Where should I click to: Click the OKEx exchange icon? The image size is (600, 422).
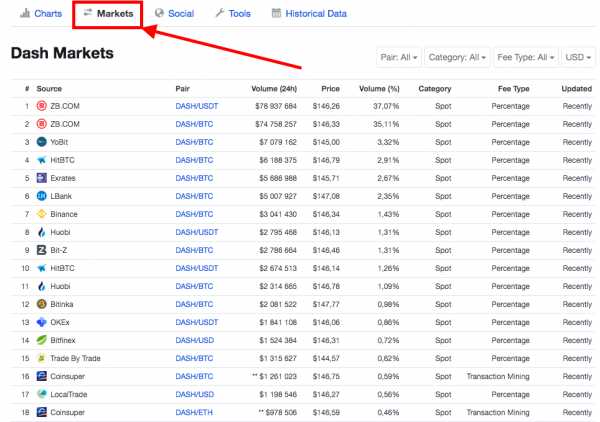tap(41, 322)
